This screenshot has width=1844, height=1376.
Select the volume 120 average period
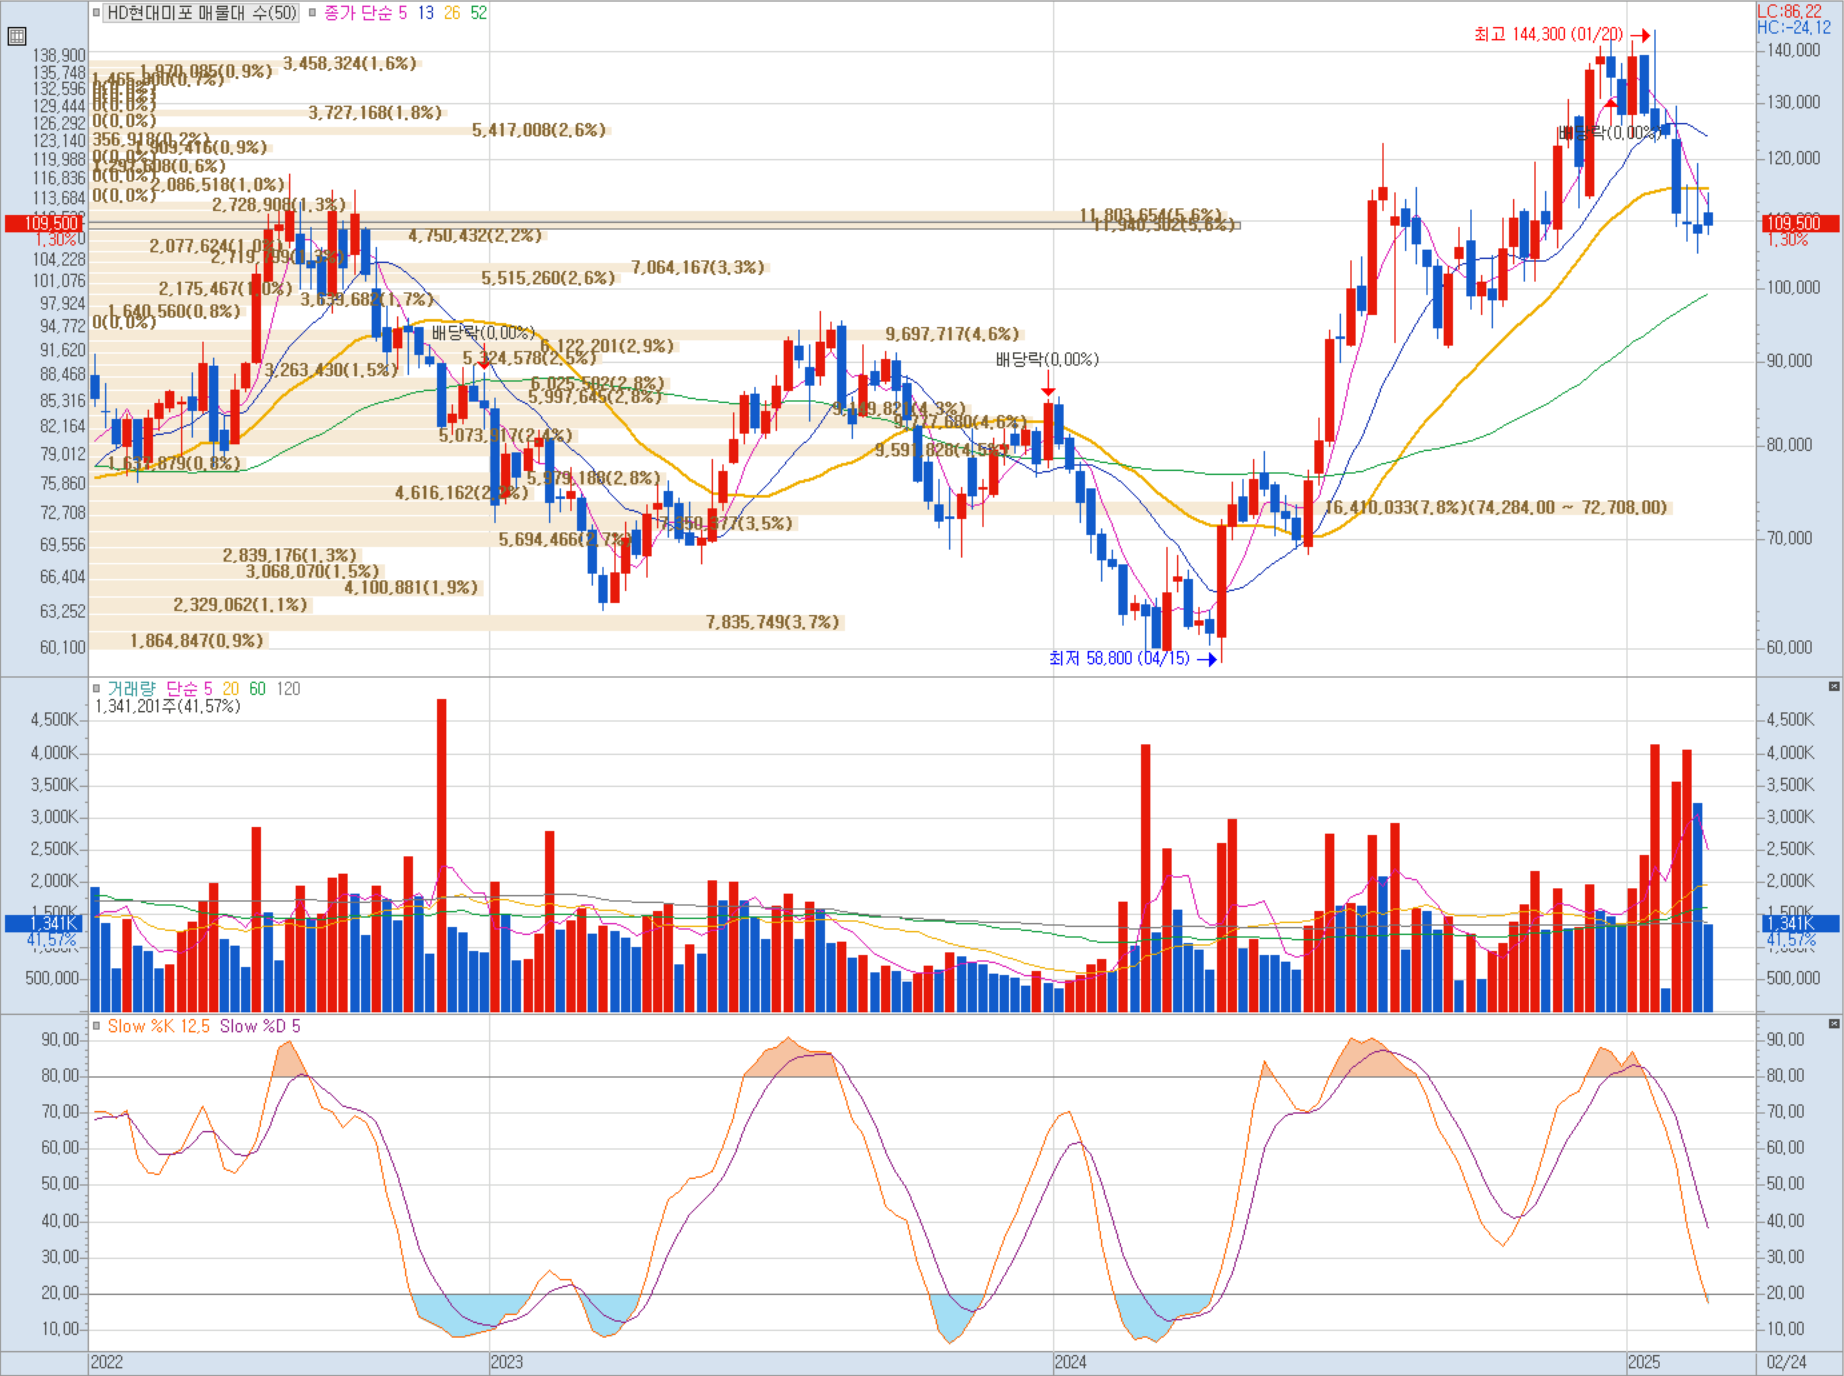288,689
